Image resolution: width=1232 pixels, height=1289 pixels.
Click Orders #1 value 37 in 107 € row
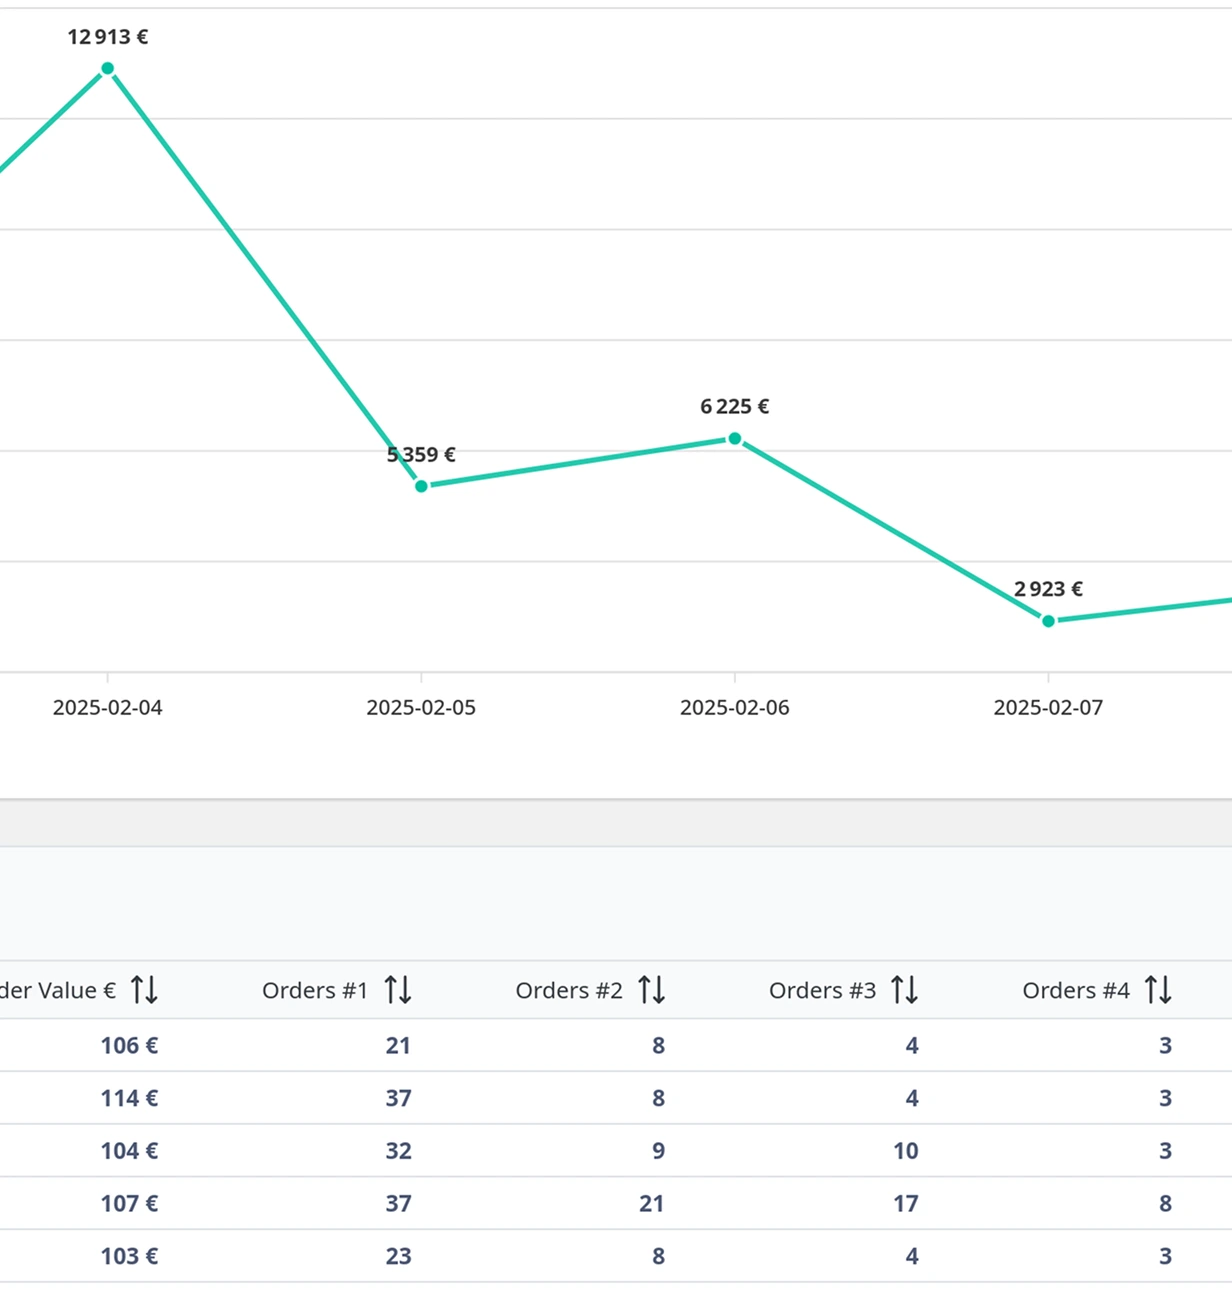[398, 1203]
